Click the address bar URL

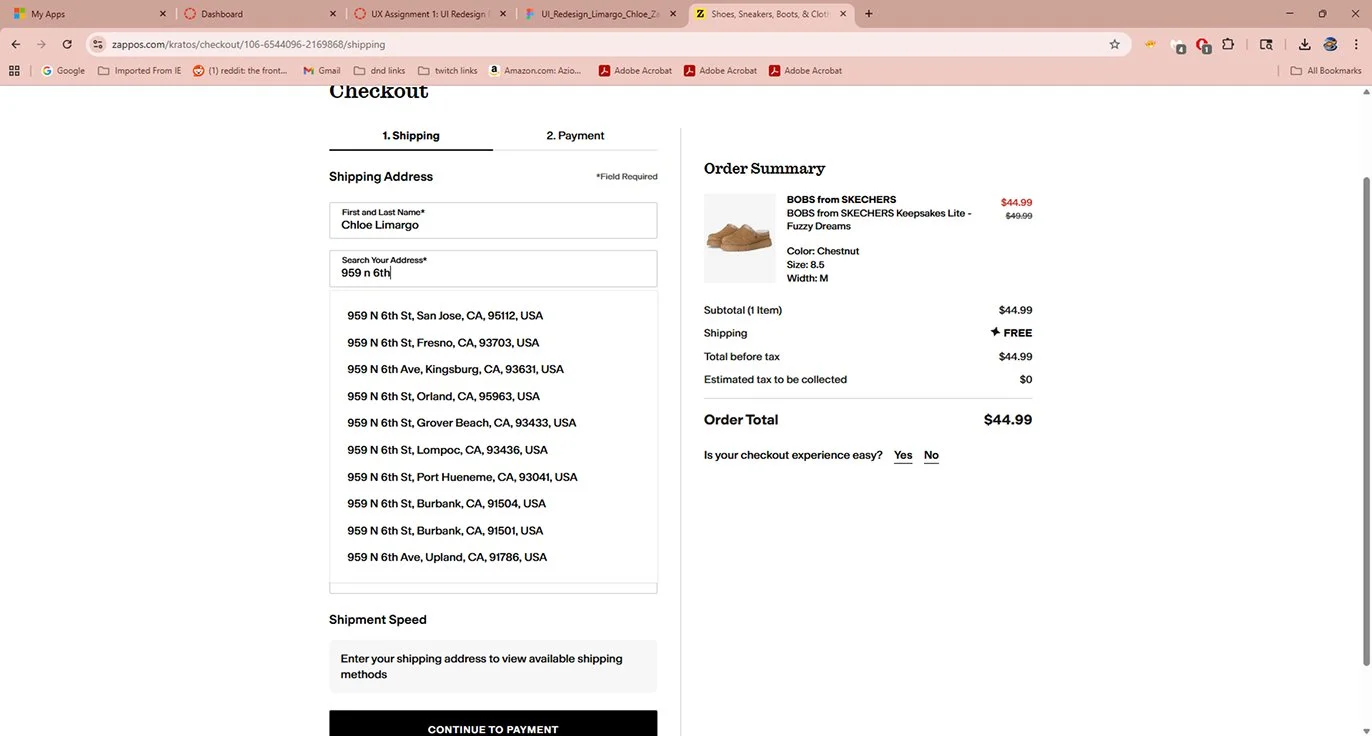tap(248, 44)
